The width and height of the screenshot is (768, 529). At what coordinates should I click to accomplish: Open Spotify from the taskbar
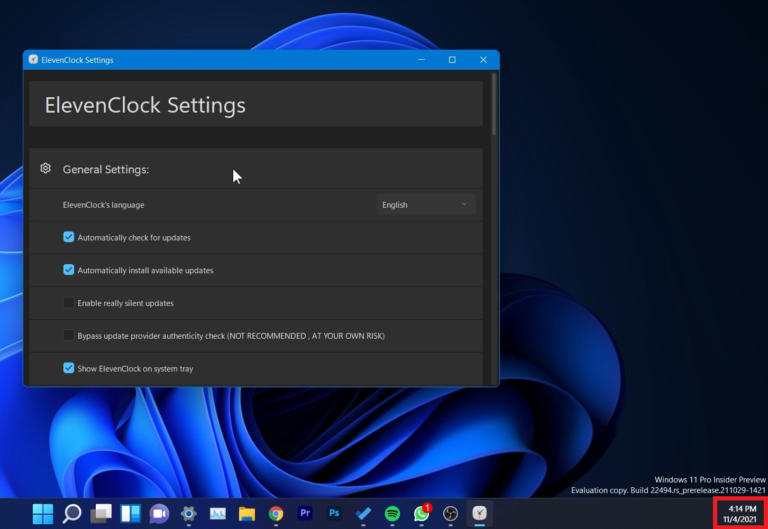392,513
